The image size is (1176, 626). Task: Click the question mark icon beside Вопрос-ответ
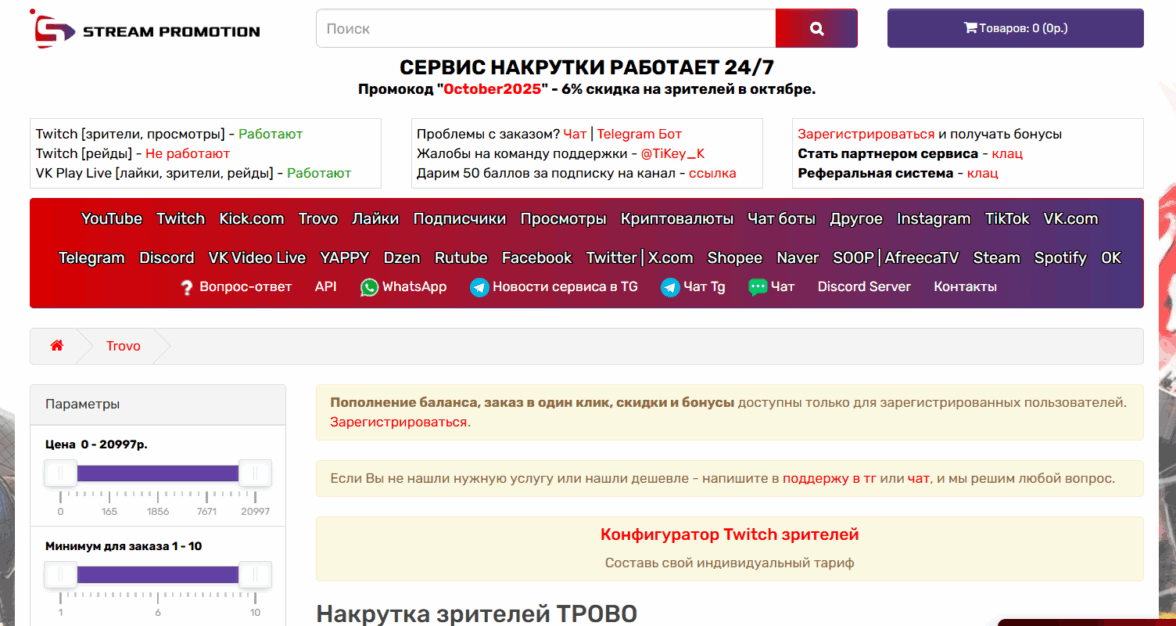(x=187, y=287)
